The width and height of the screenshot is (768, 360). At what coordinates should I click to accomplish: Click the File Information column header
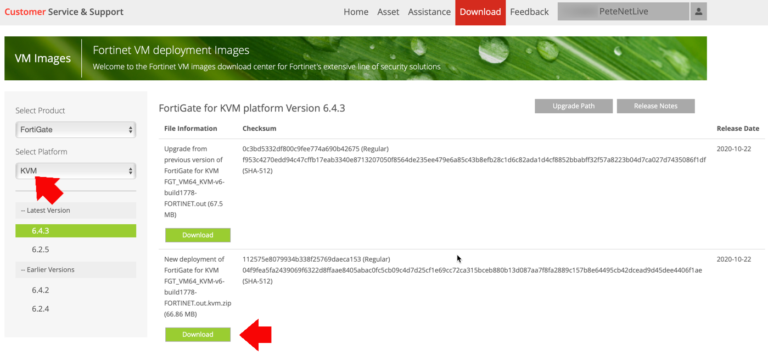(x=191, y=128)
